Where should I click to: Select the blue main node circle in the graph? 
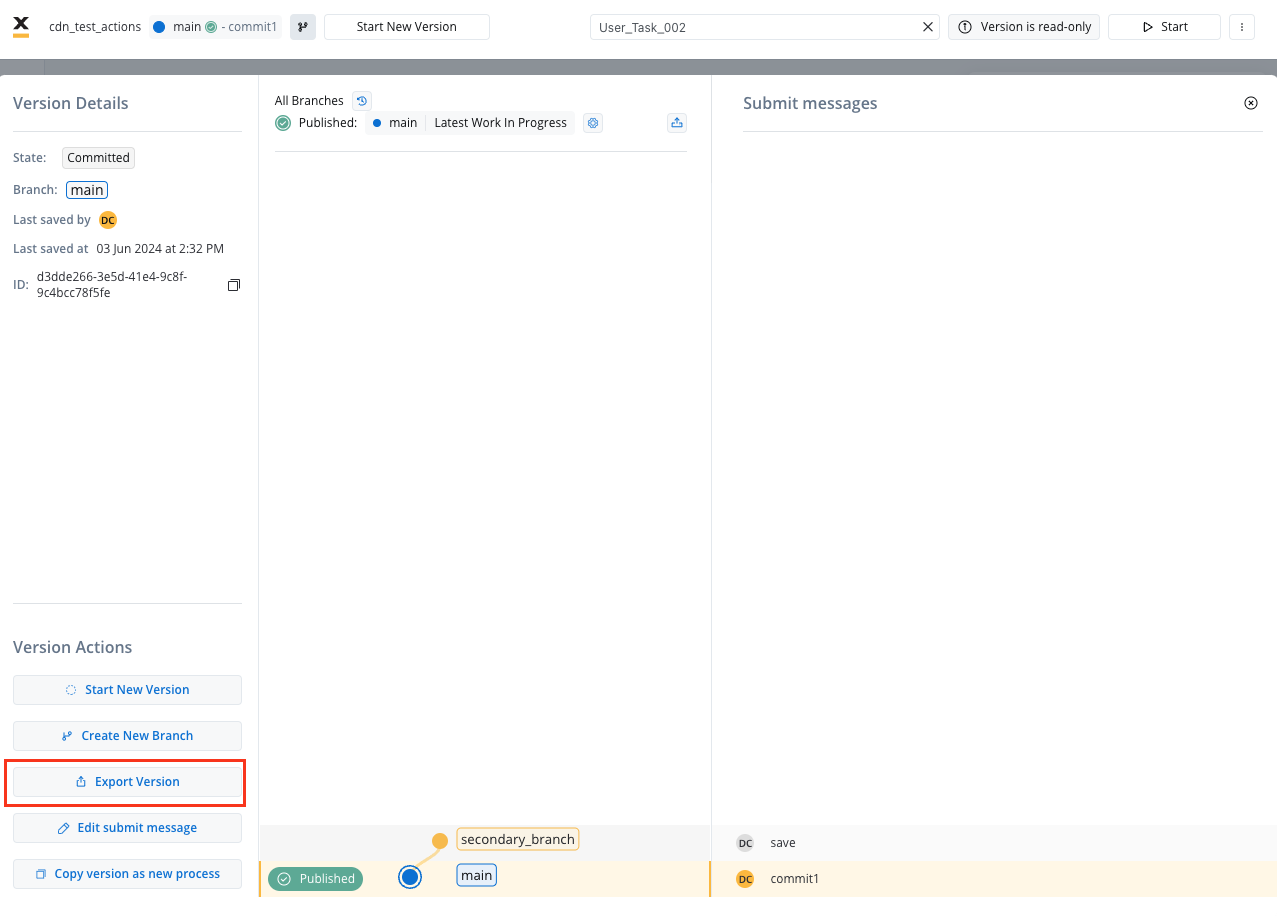pyautogui.click(x=409, y=877)
